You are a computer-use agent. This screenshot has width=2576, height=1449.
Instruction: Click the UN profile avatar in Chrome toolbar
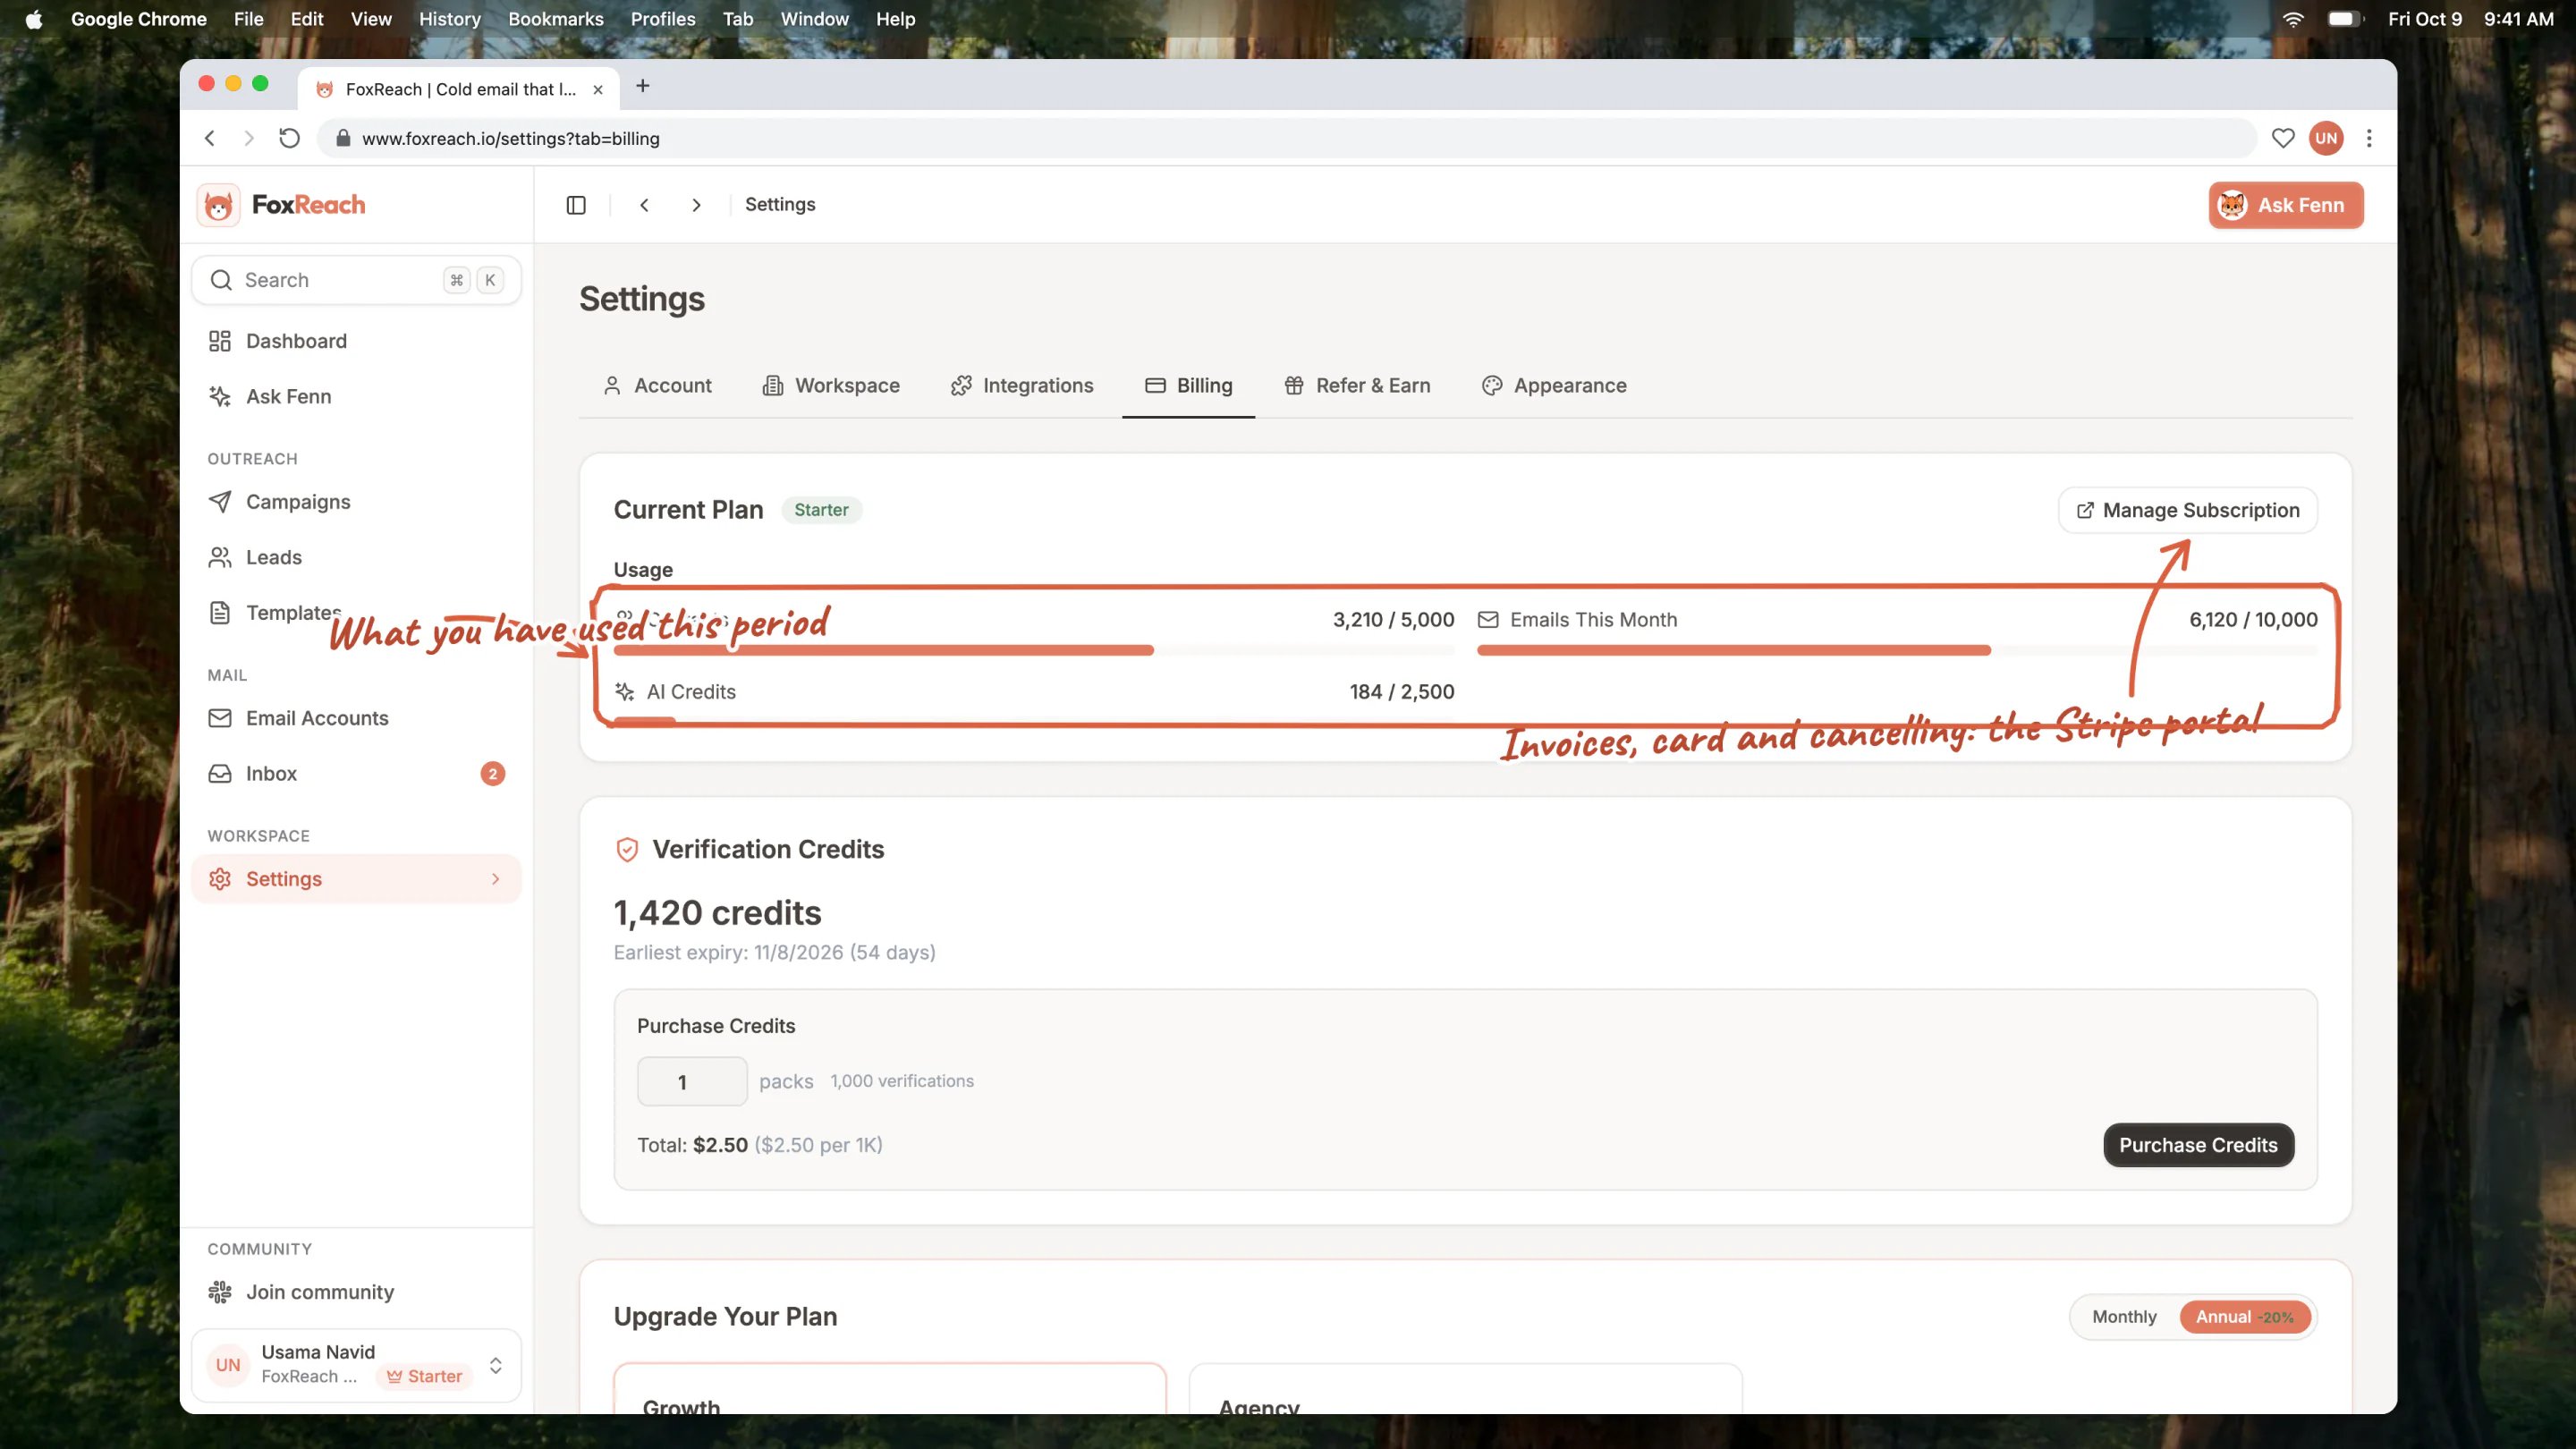point(2326,138)
